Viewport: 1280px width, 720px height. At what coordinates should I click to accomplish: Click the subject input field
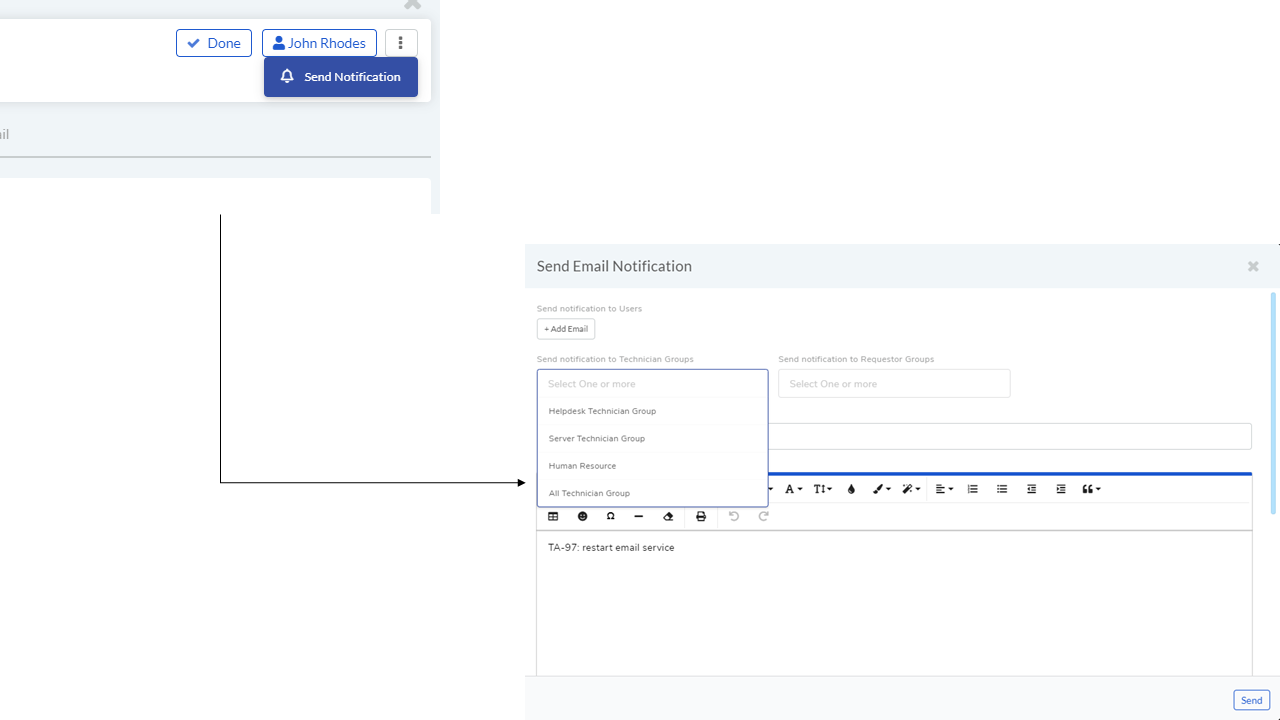(1010, 436)
